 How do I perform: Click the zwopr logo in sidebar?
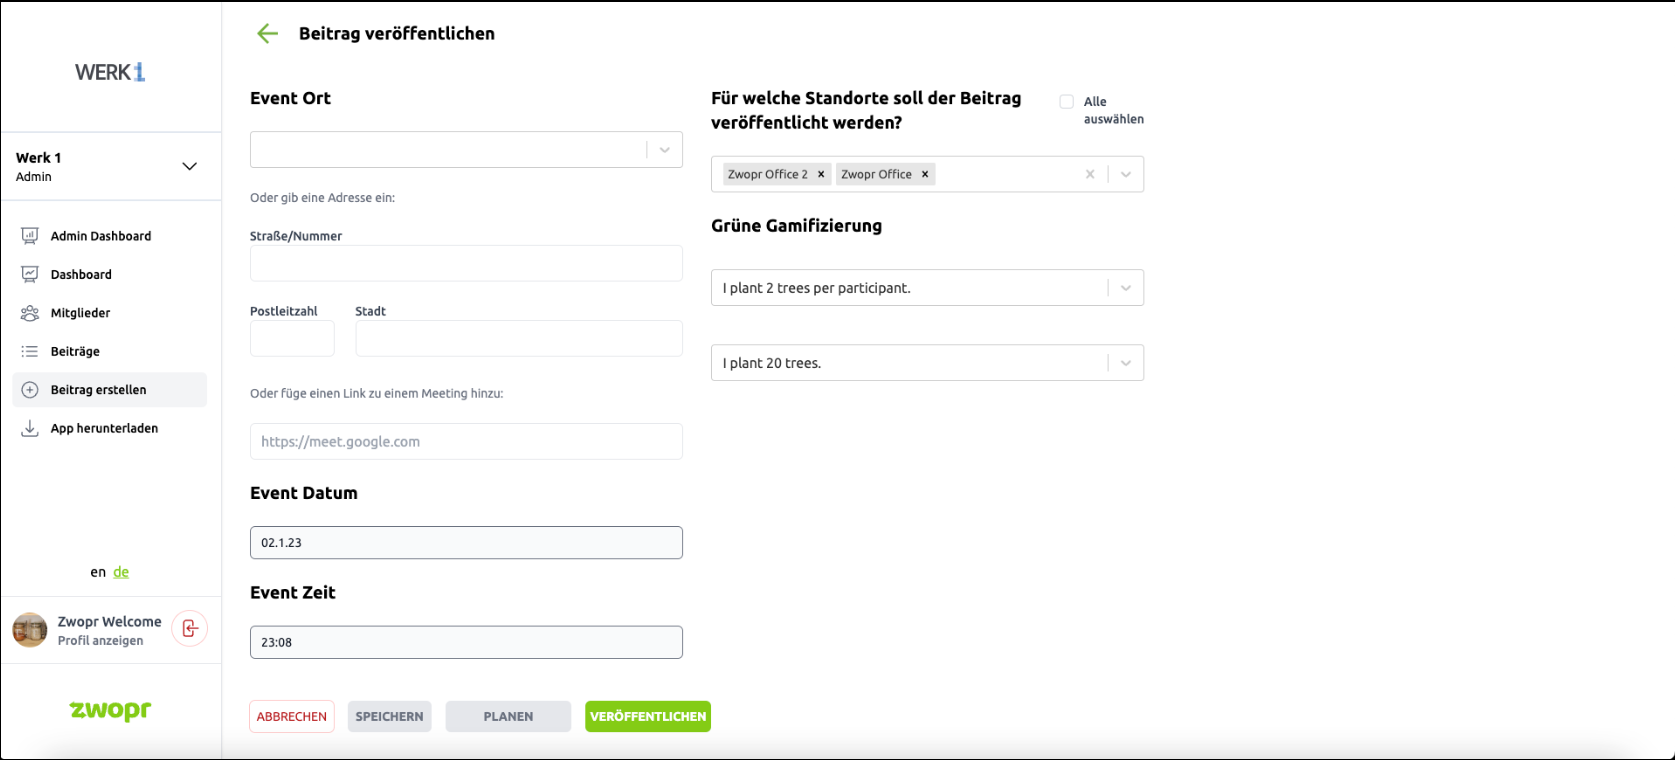pos(110,710)
